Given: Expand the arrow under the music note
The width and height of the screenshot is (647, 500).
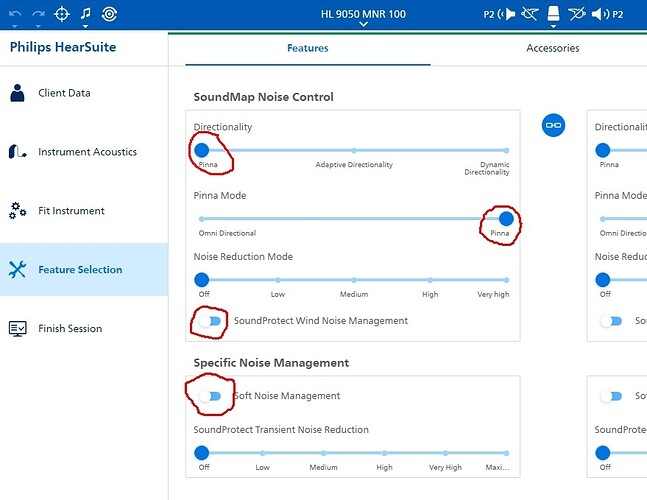Looking at the screenshot, I should coord(85,26).
